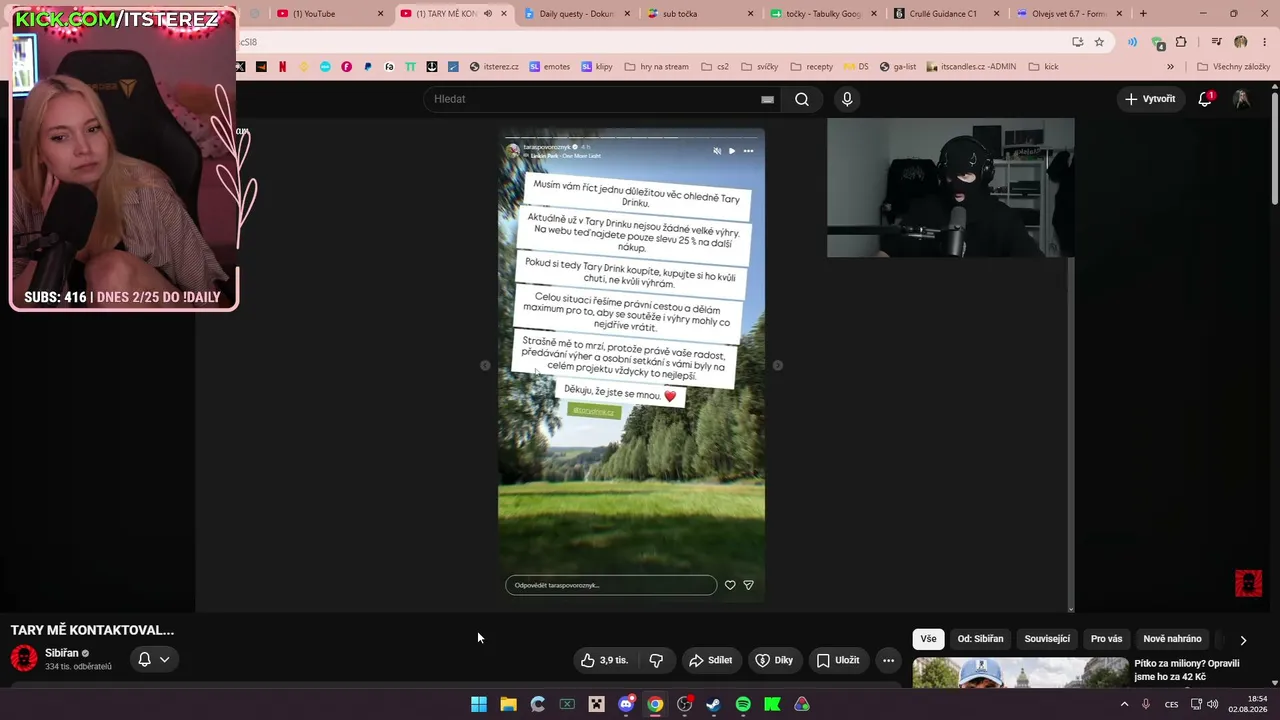Select the Od: Sibiřan filter chip
This screenshot has height=720, width=1280.
click(x=980, y=639)
